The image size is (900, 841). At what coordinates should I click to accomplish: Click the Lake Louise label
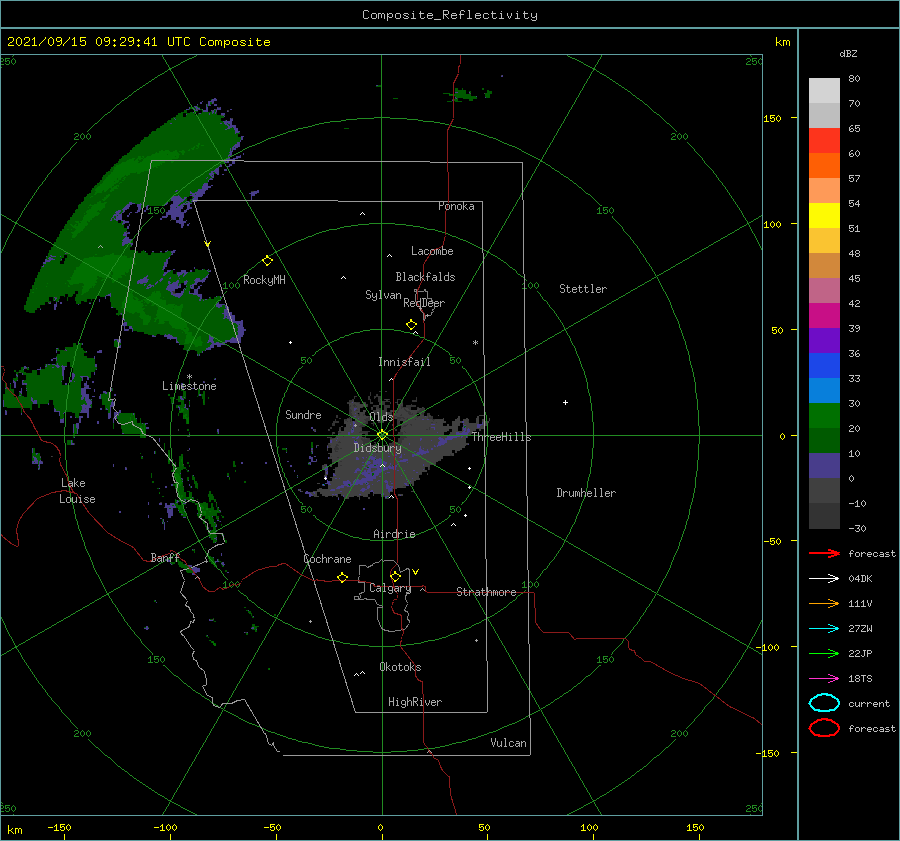coord(77,491)
